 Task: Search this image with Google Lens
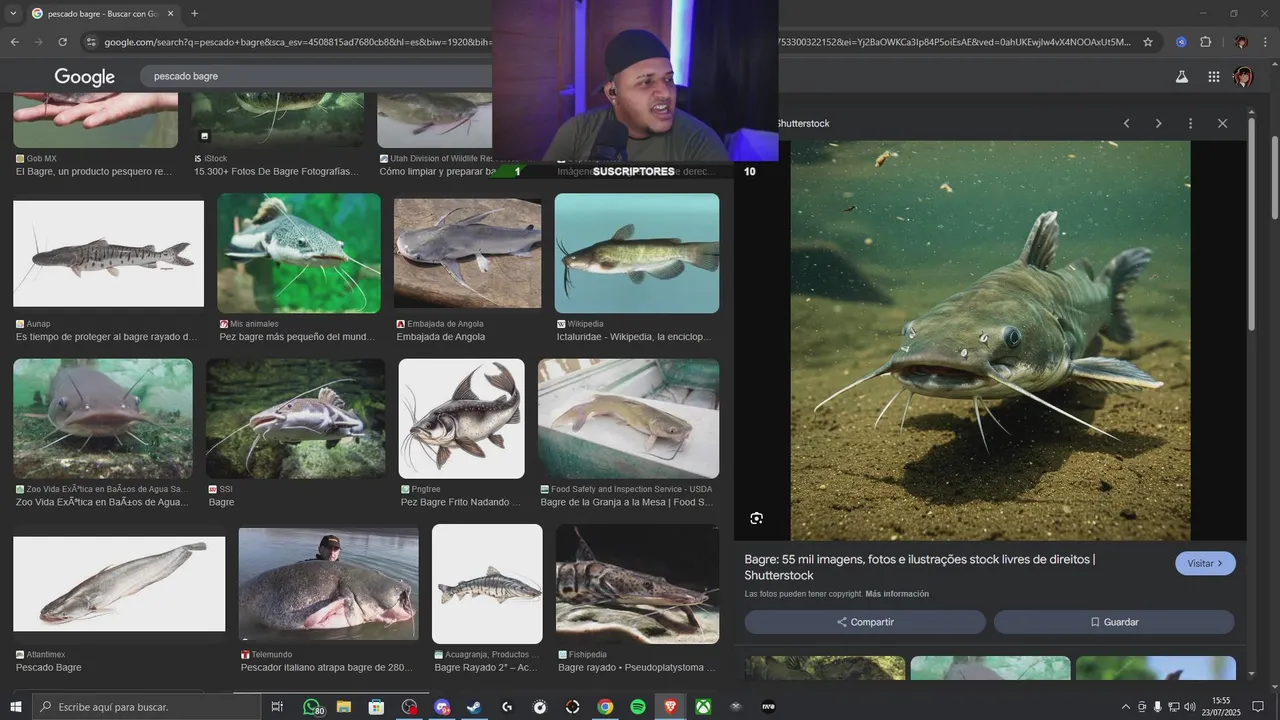pos(756,518)
